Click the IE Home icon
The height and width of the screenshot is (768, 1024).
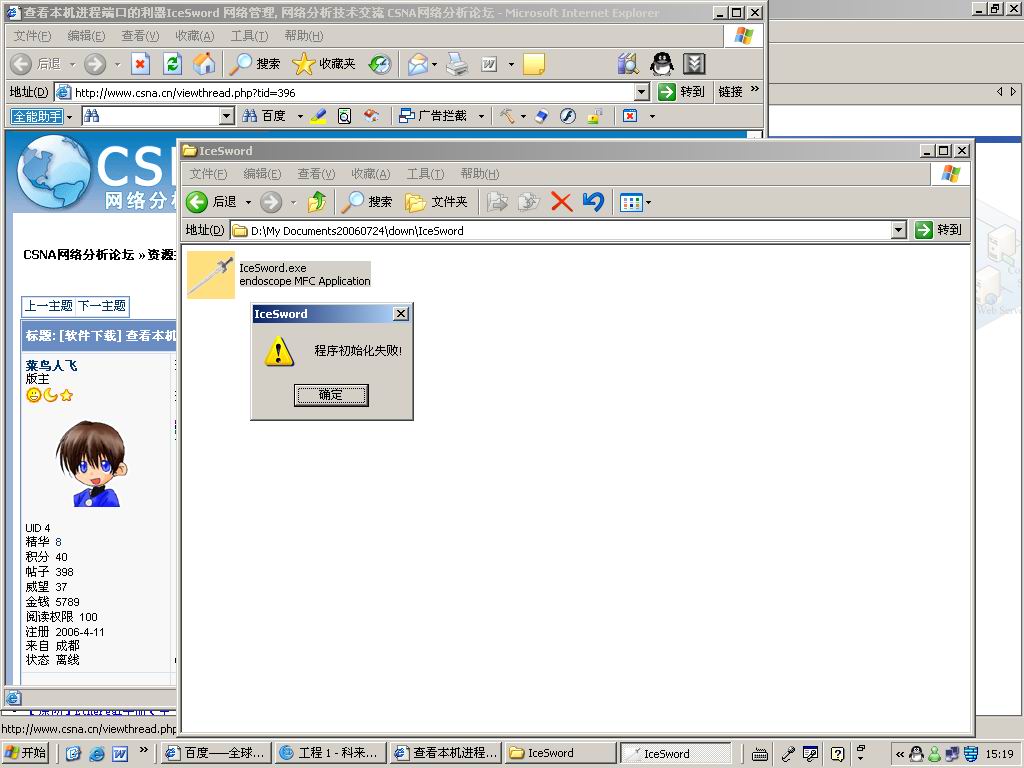pyautogui.click(x=204, y=64)
